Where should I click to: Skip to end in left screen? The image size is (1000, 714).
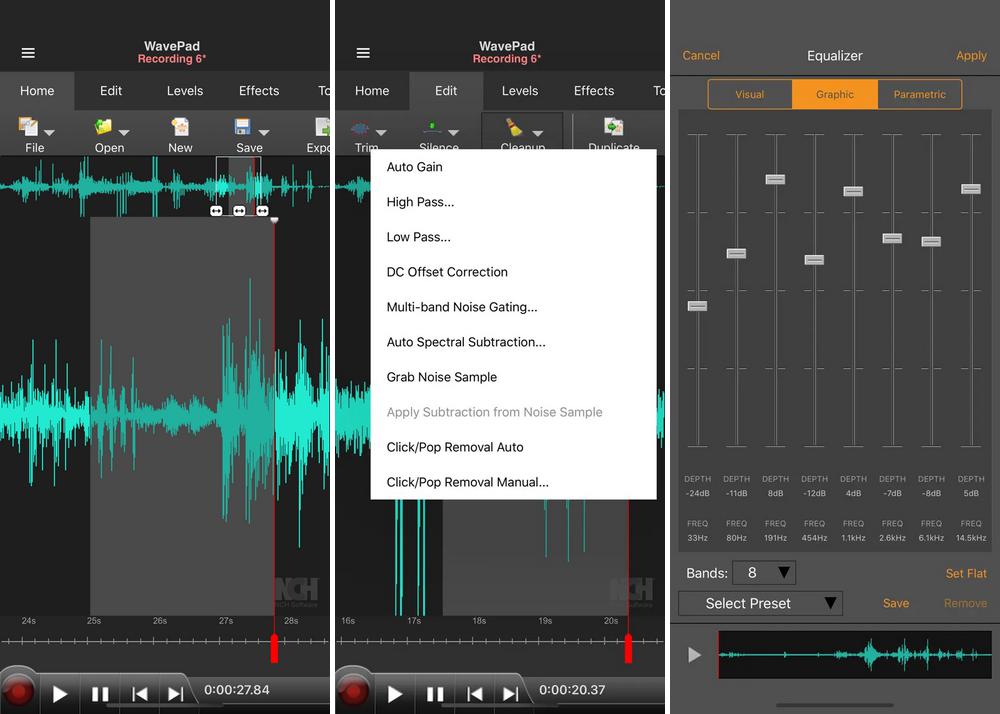[x=175, y=694]
